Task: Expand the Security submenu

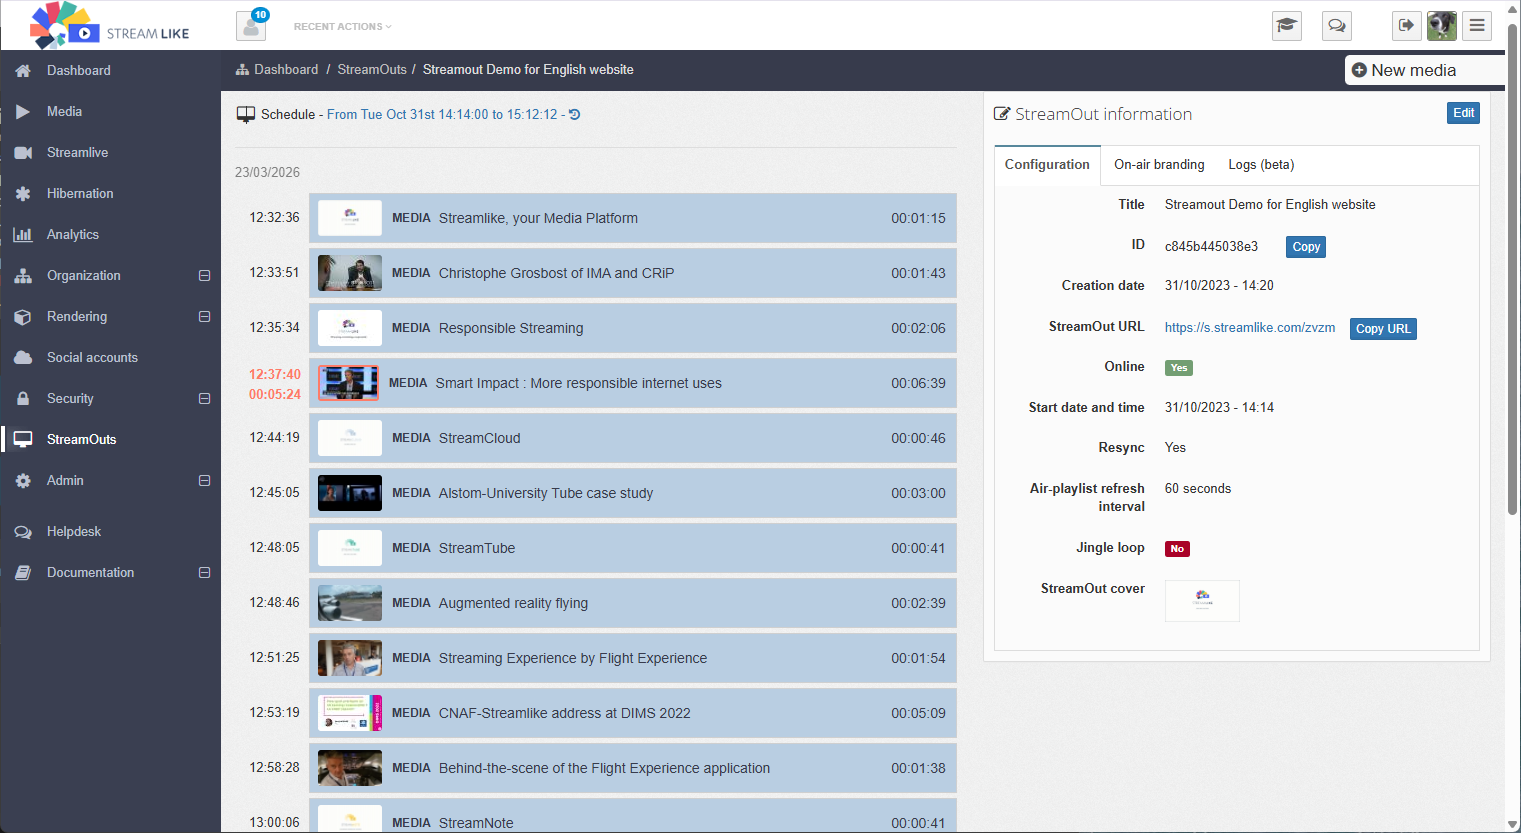Action: 204,399
